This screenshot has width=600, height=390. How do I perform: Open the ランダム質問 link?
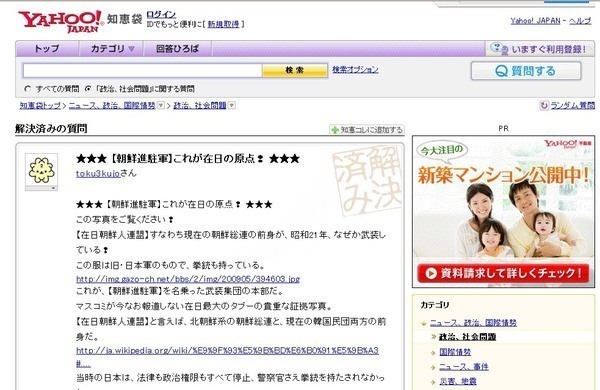(x=572, y=105)
